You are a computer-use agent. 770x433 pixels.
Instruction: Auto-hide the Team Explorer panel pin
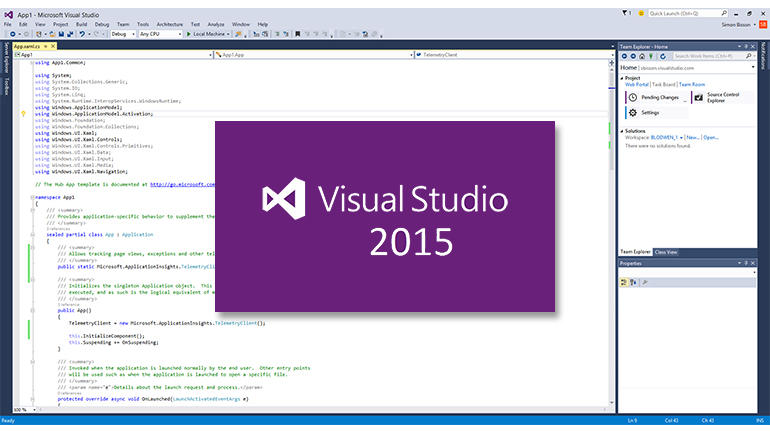(x=746, y=47)
